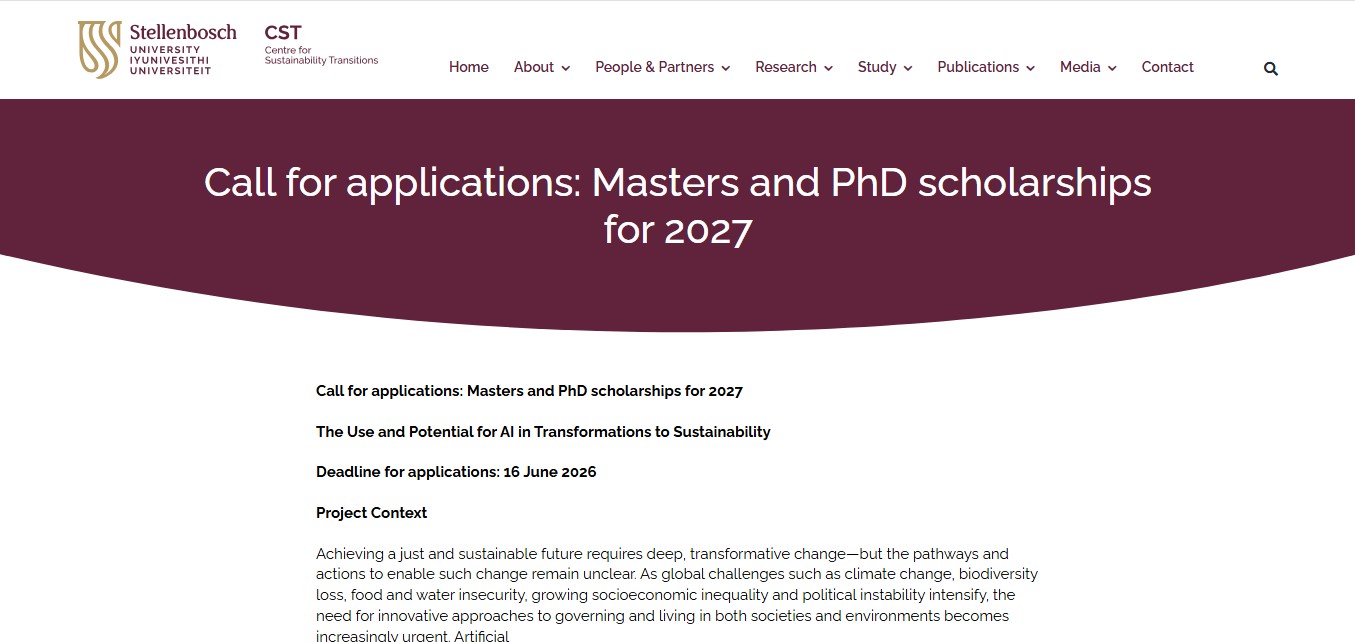Image resolution: width=1355 pixels, height=642 pixels.
Task: Select the Study menu item
Action: (x=877, y=67)
